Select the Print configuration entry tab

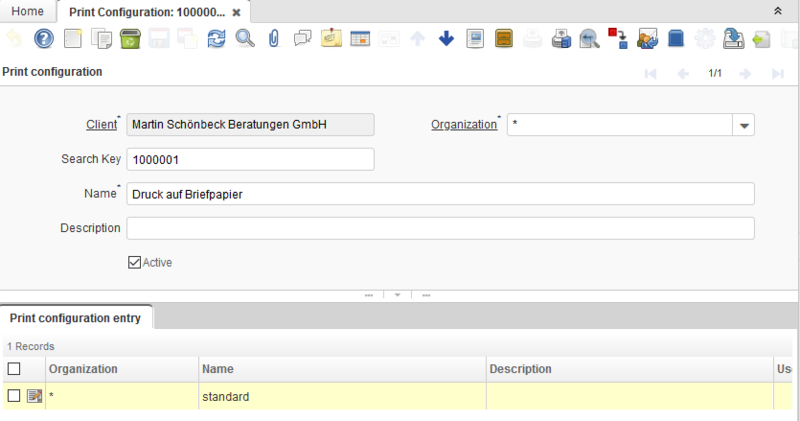click(76, 318)
